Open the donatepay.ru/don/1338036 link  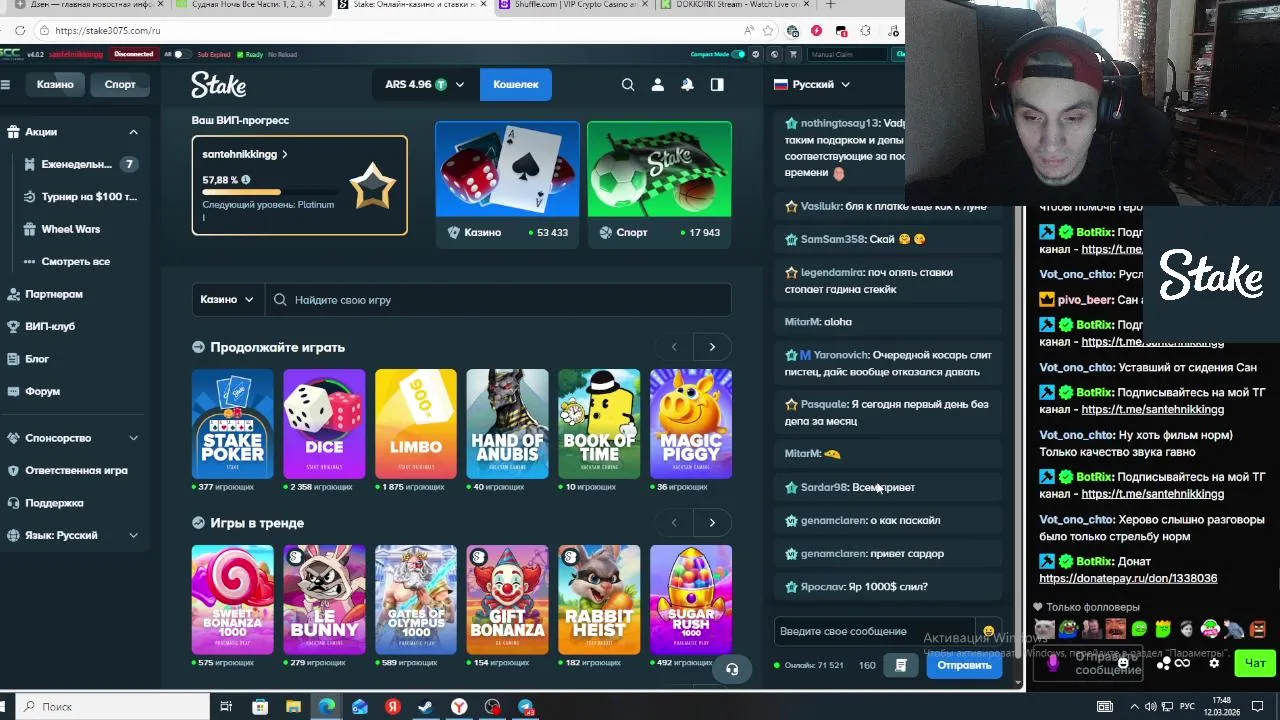1128,579
